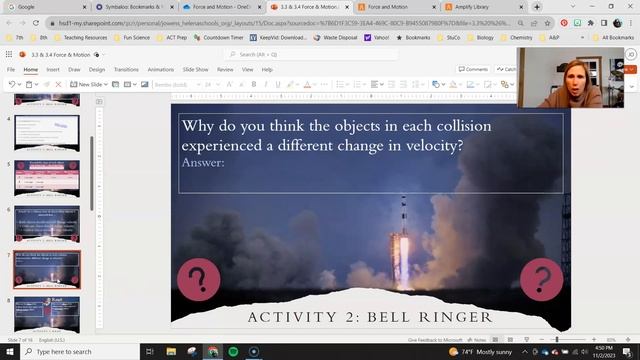
Task: Switch to the Animations ribbon tab
Action: click(x=160, y=70)
